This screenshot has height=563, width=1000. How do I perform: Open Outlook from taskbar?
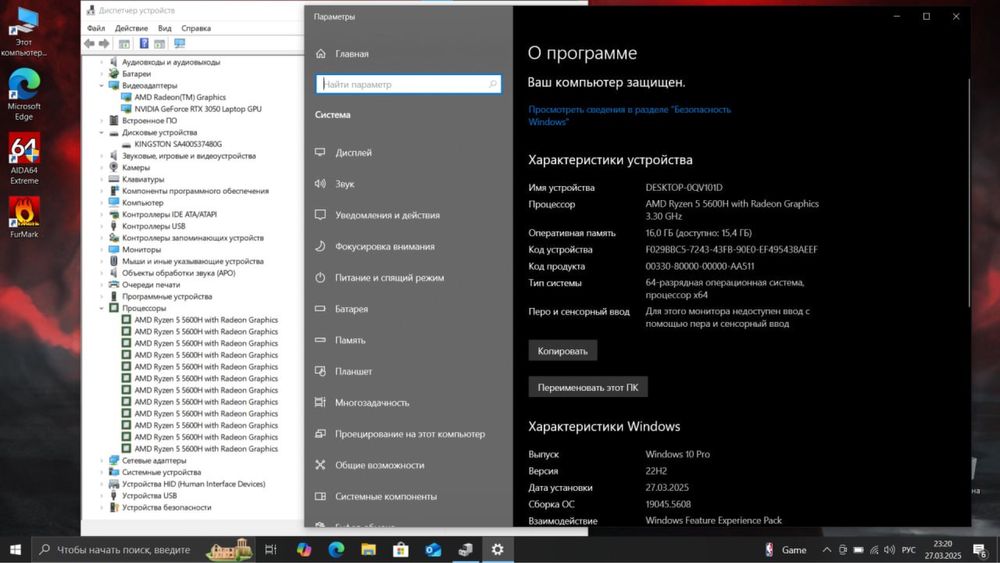[433, 550]
